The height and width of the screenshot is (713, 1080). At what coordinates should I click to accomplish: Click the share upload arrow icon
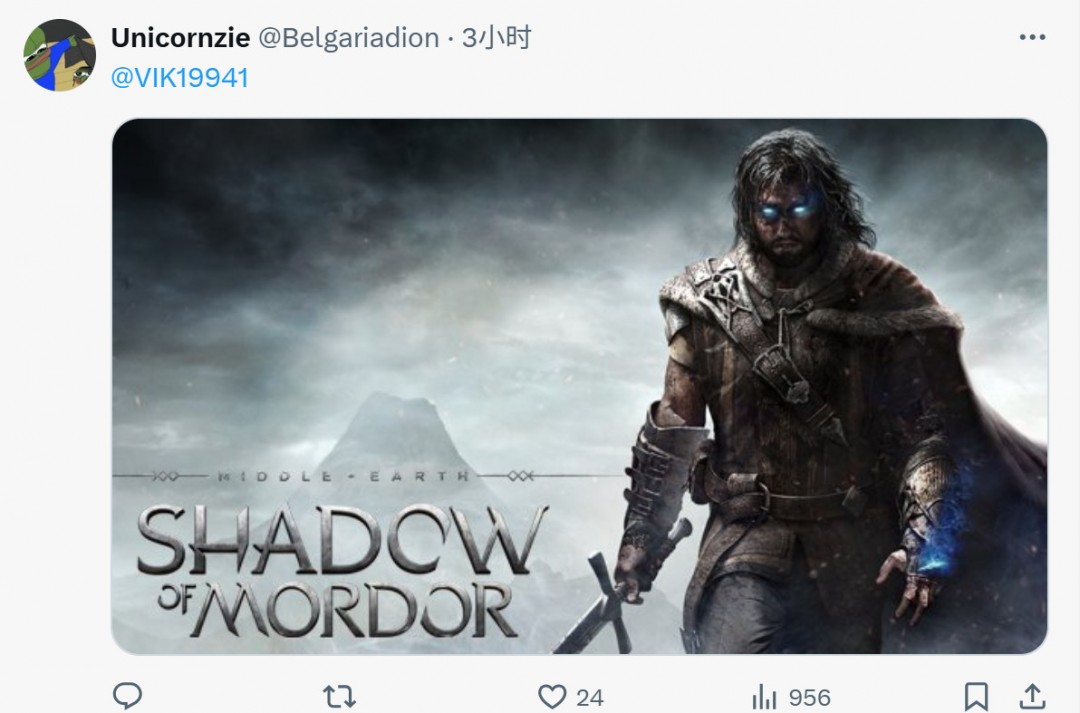coord(1032,696)
